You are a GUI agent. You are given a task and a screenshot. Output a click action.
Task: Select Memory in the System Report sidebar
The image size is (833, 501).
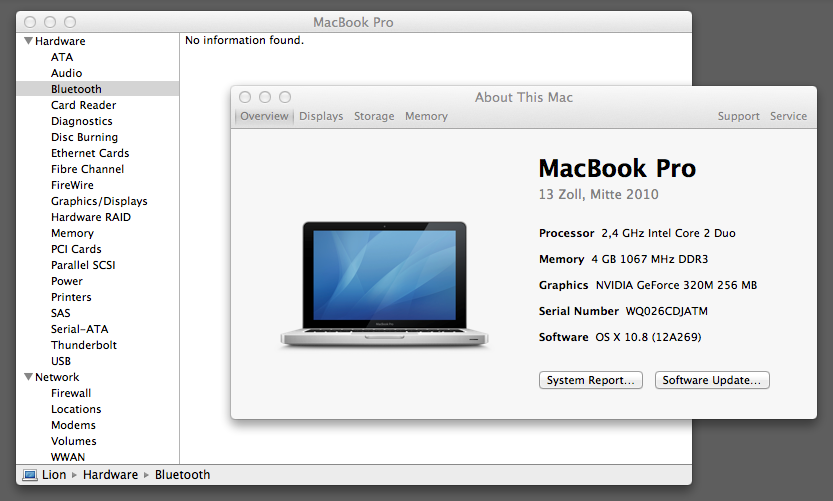[72, 233]
